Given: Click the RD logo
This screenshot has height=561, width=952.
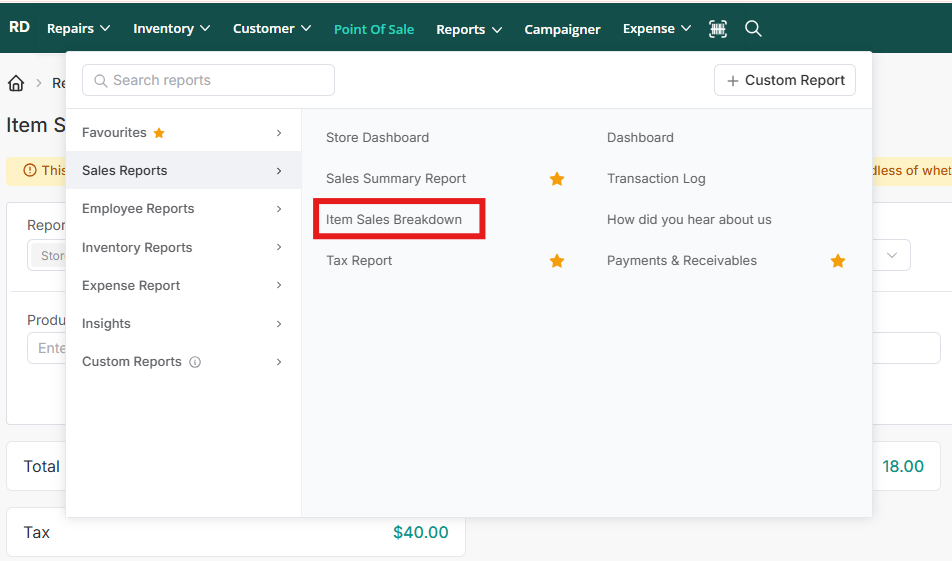Looking at the screenshot, I should coord(19,27).
